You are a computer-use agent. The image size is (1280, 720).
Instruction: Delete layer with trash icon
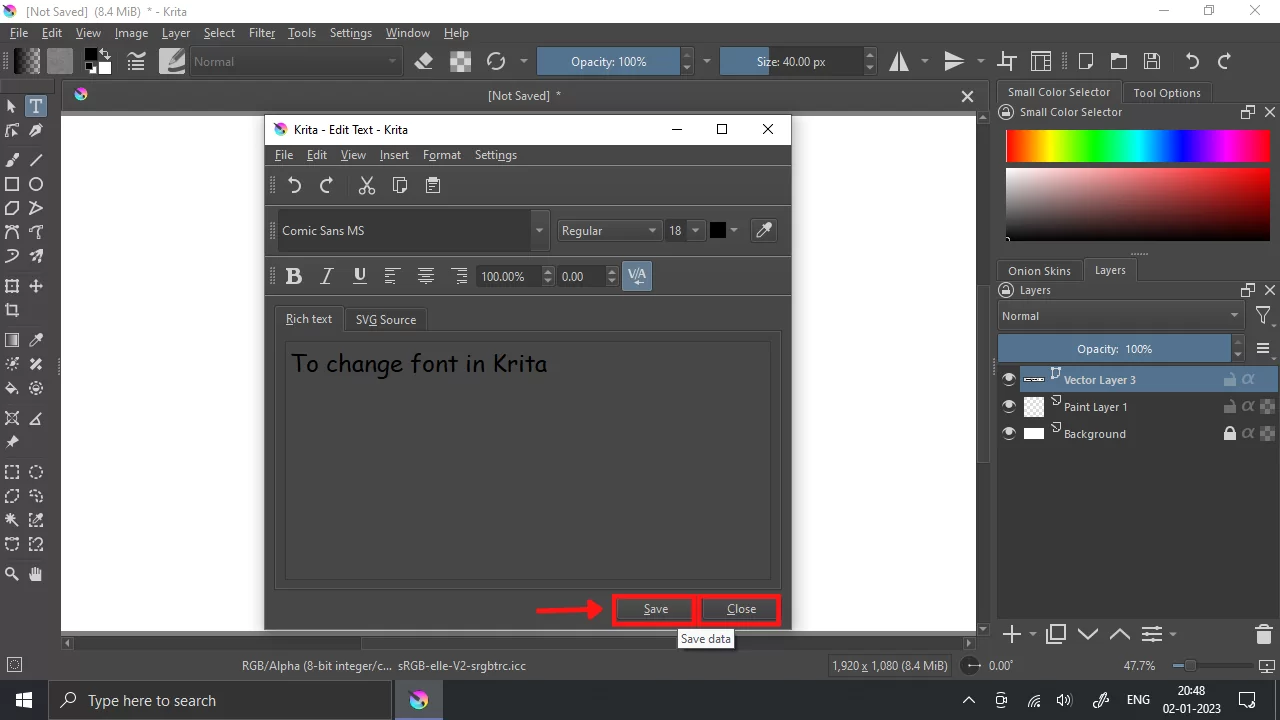pos(1263,634)
